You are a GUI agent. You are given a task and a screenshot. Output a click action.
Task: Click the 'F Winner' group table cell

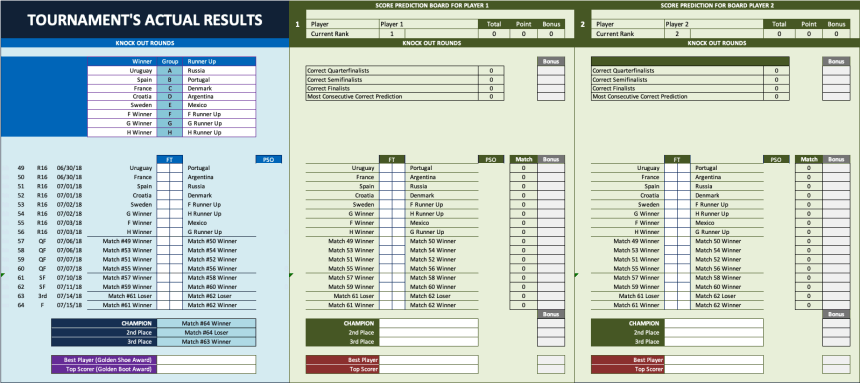click(x=122, y=114)
